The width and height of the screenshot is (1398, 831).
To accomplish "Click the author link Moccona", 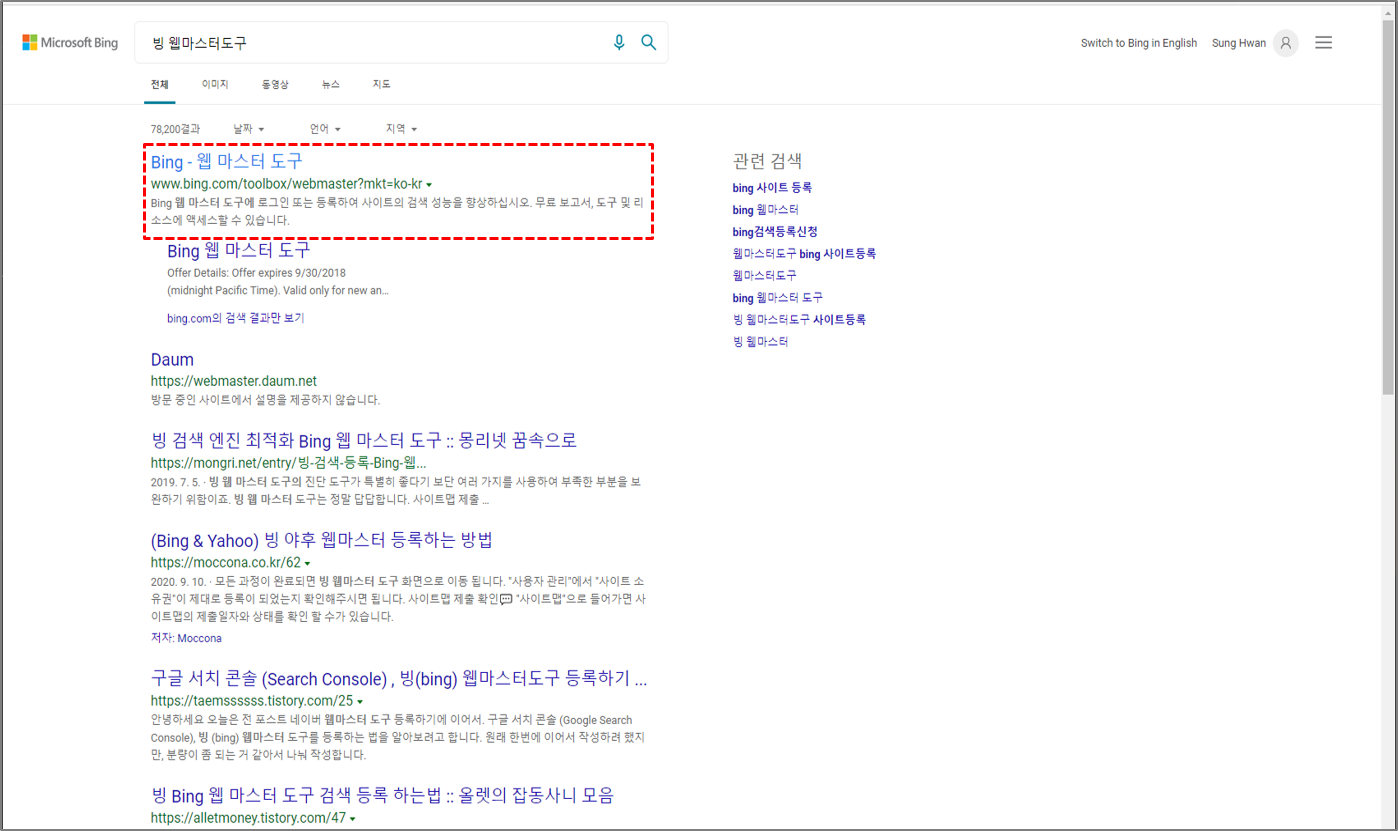I will (200, 638).
